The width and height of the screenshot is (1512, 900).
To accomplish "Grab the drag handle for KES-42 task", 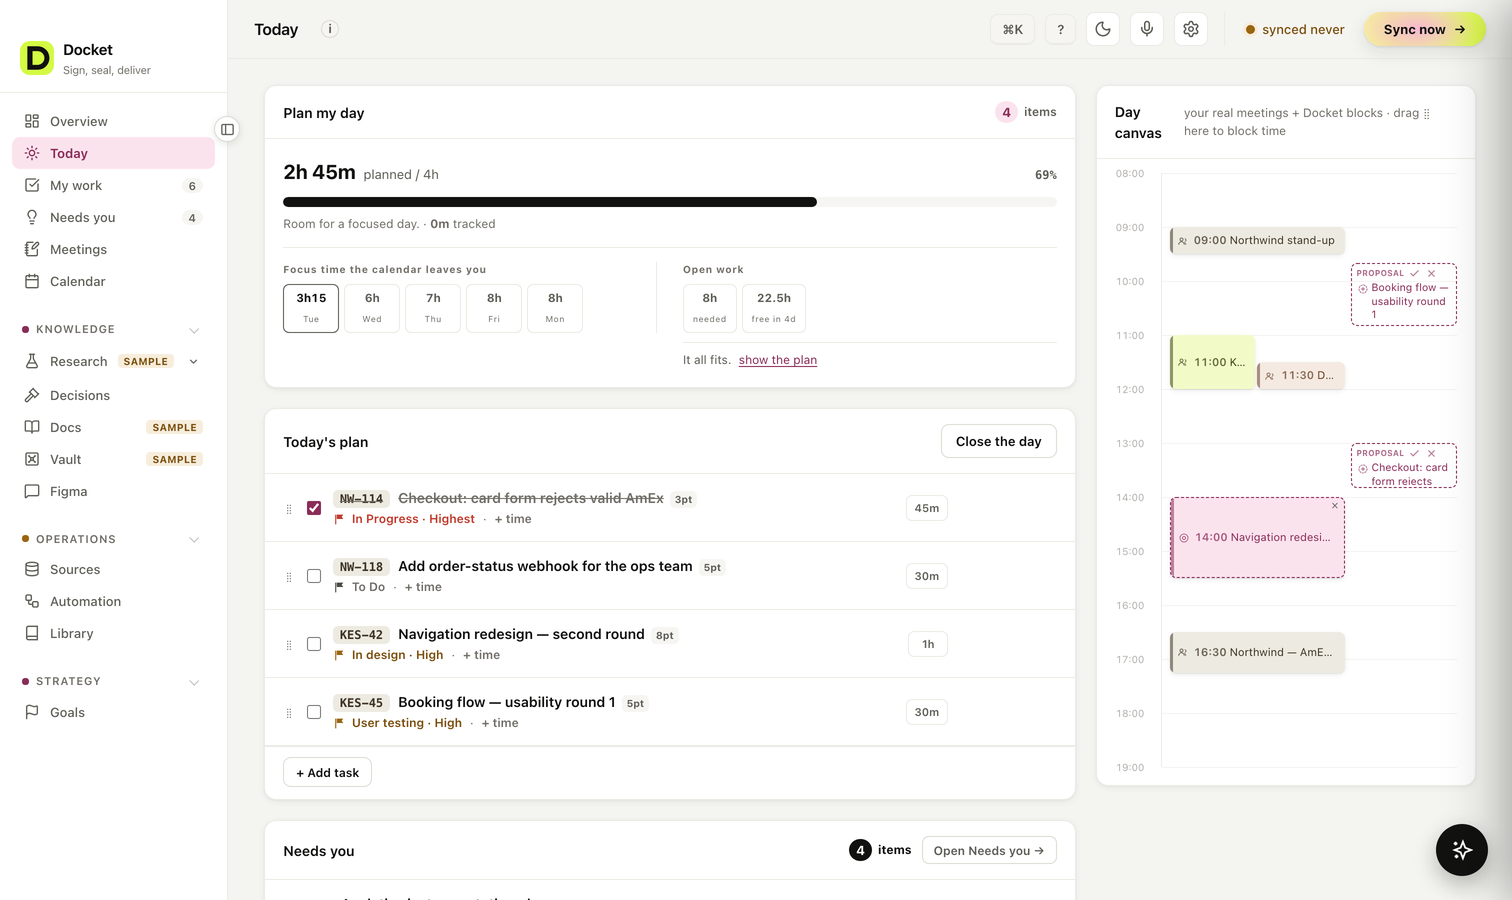I will pos(289,645).
